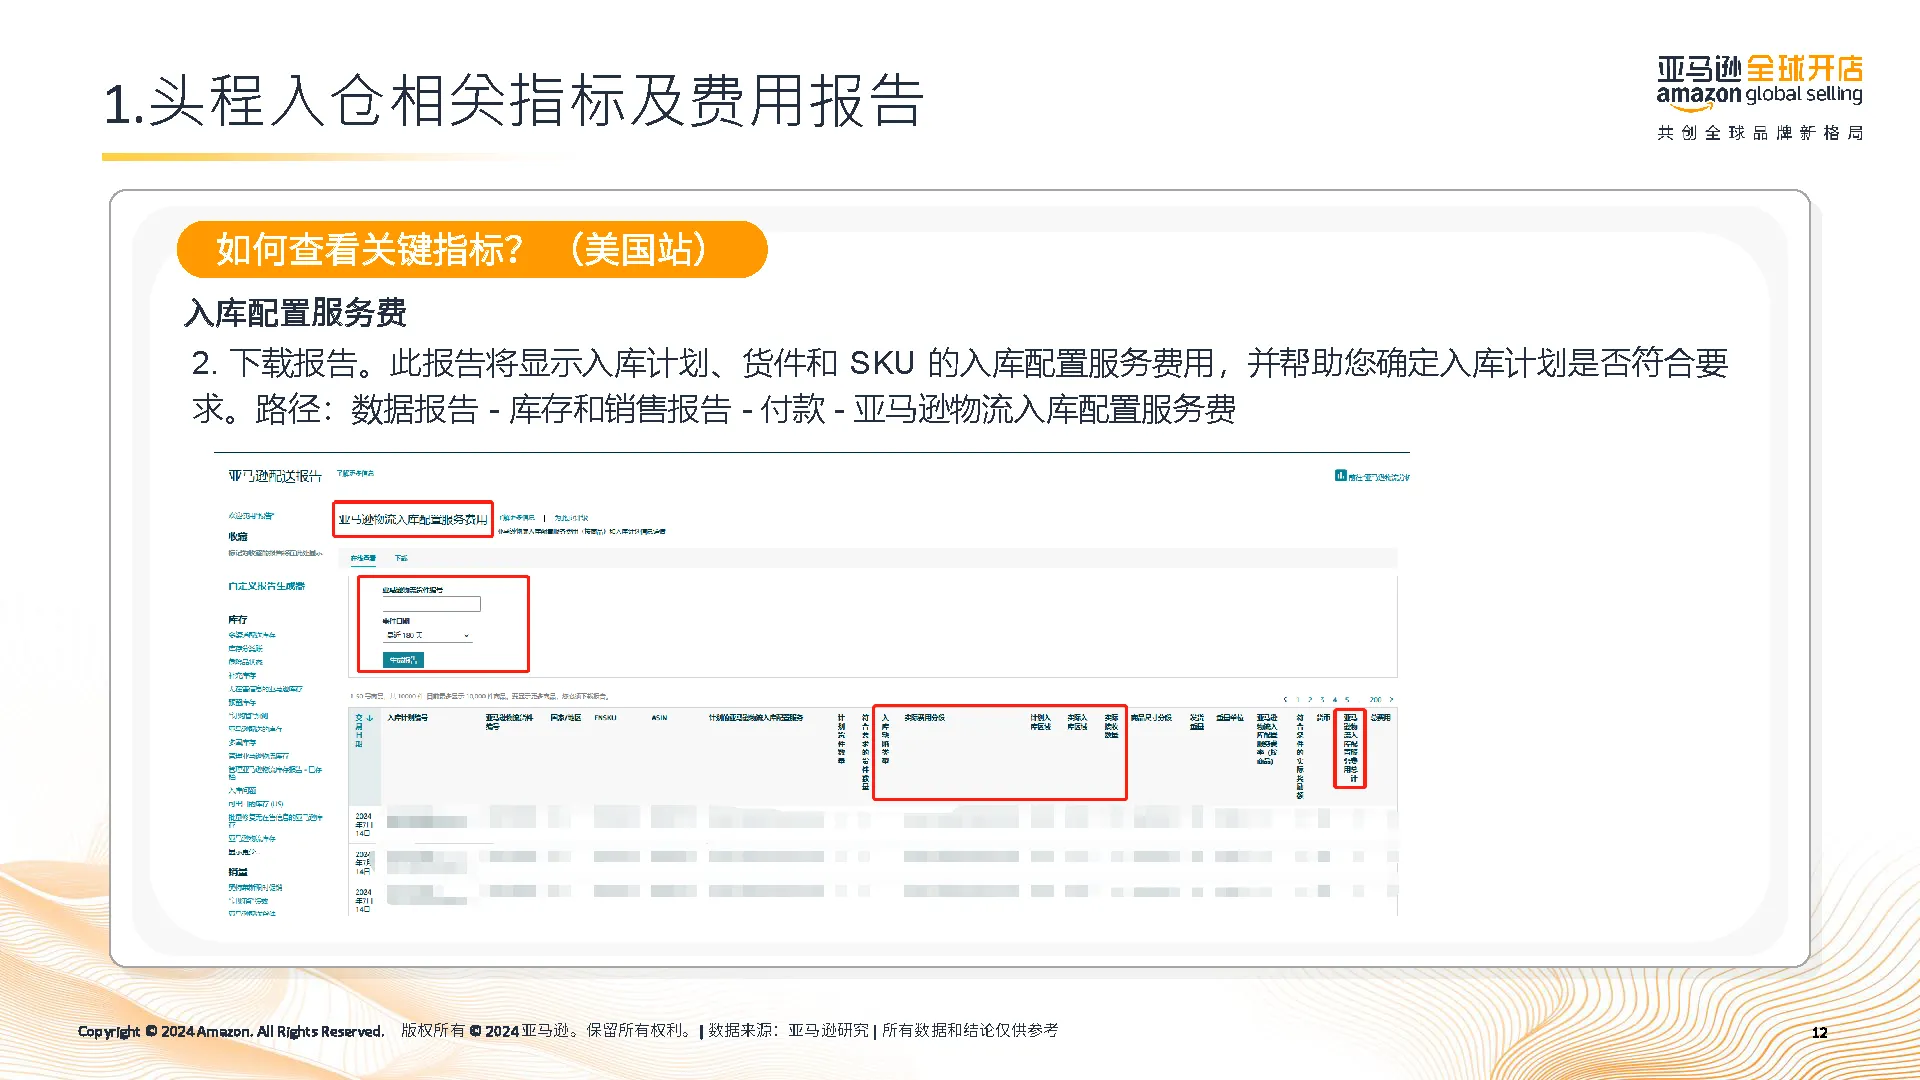Screen dimensions: 1920x1080
Task: Open the date range dropdown showing 180 days
Action: [x=427, y=635]
